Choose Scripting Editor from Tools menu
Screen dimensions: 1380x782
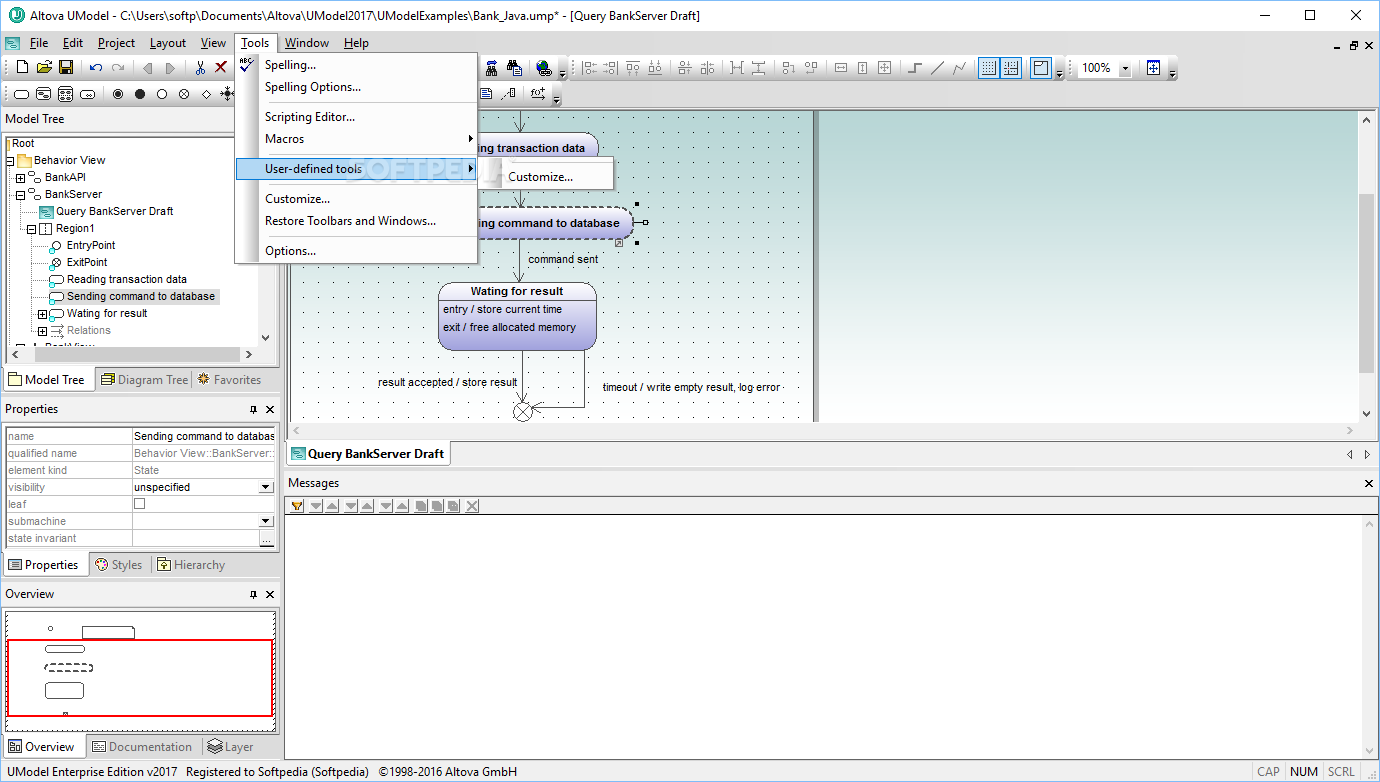pyautogui.click(x=309, y=117)
